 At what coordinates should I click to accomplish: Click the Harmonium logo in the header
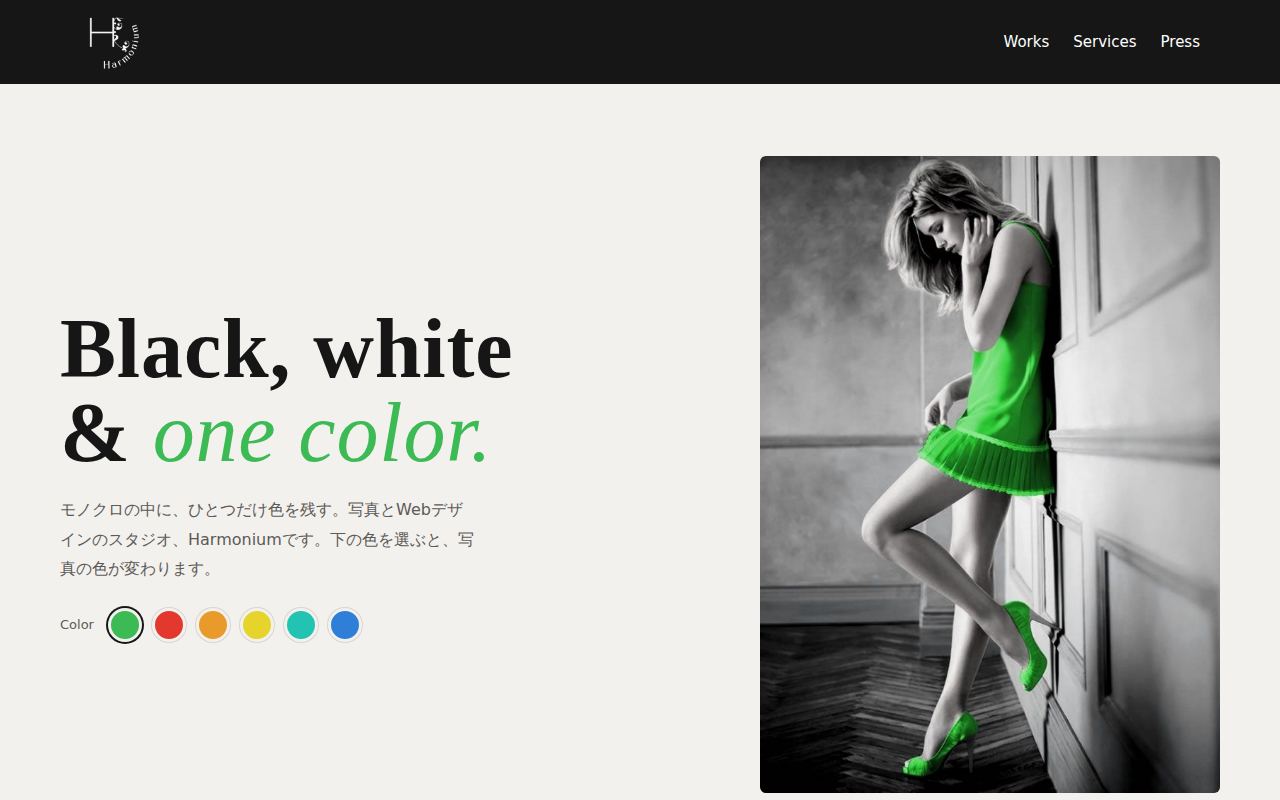[114, 43]
